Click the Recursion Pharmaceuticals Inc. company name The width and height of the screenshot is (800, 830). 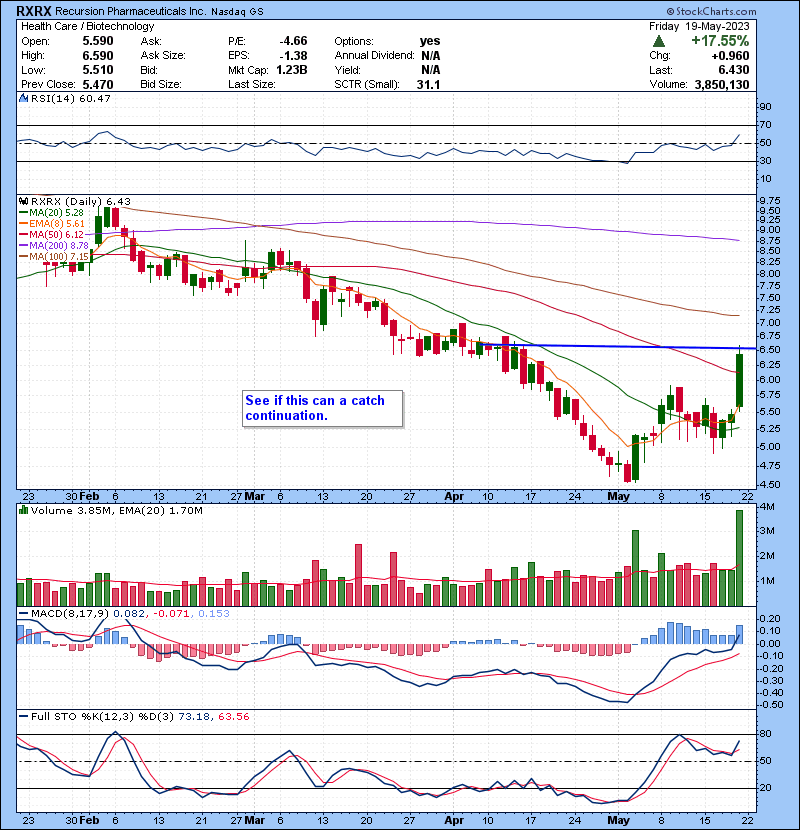130,11
